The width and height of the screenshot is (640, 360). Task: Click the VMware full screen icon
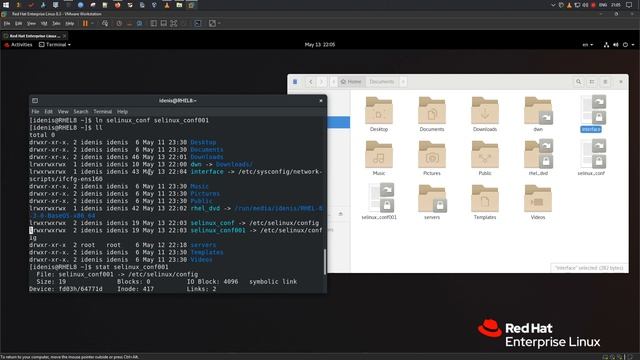click(x=174, y=24)
